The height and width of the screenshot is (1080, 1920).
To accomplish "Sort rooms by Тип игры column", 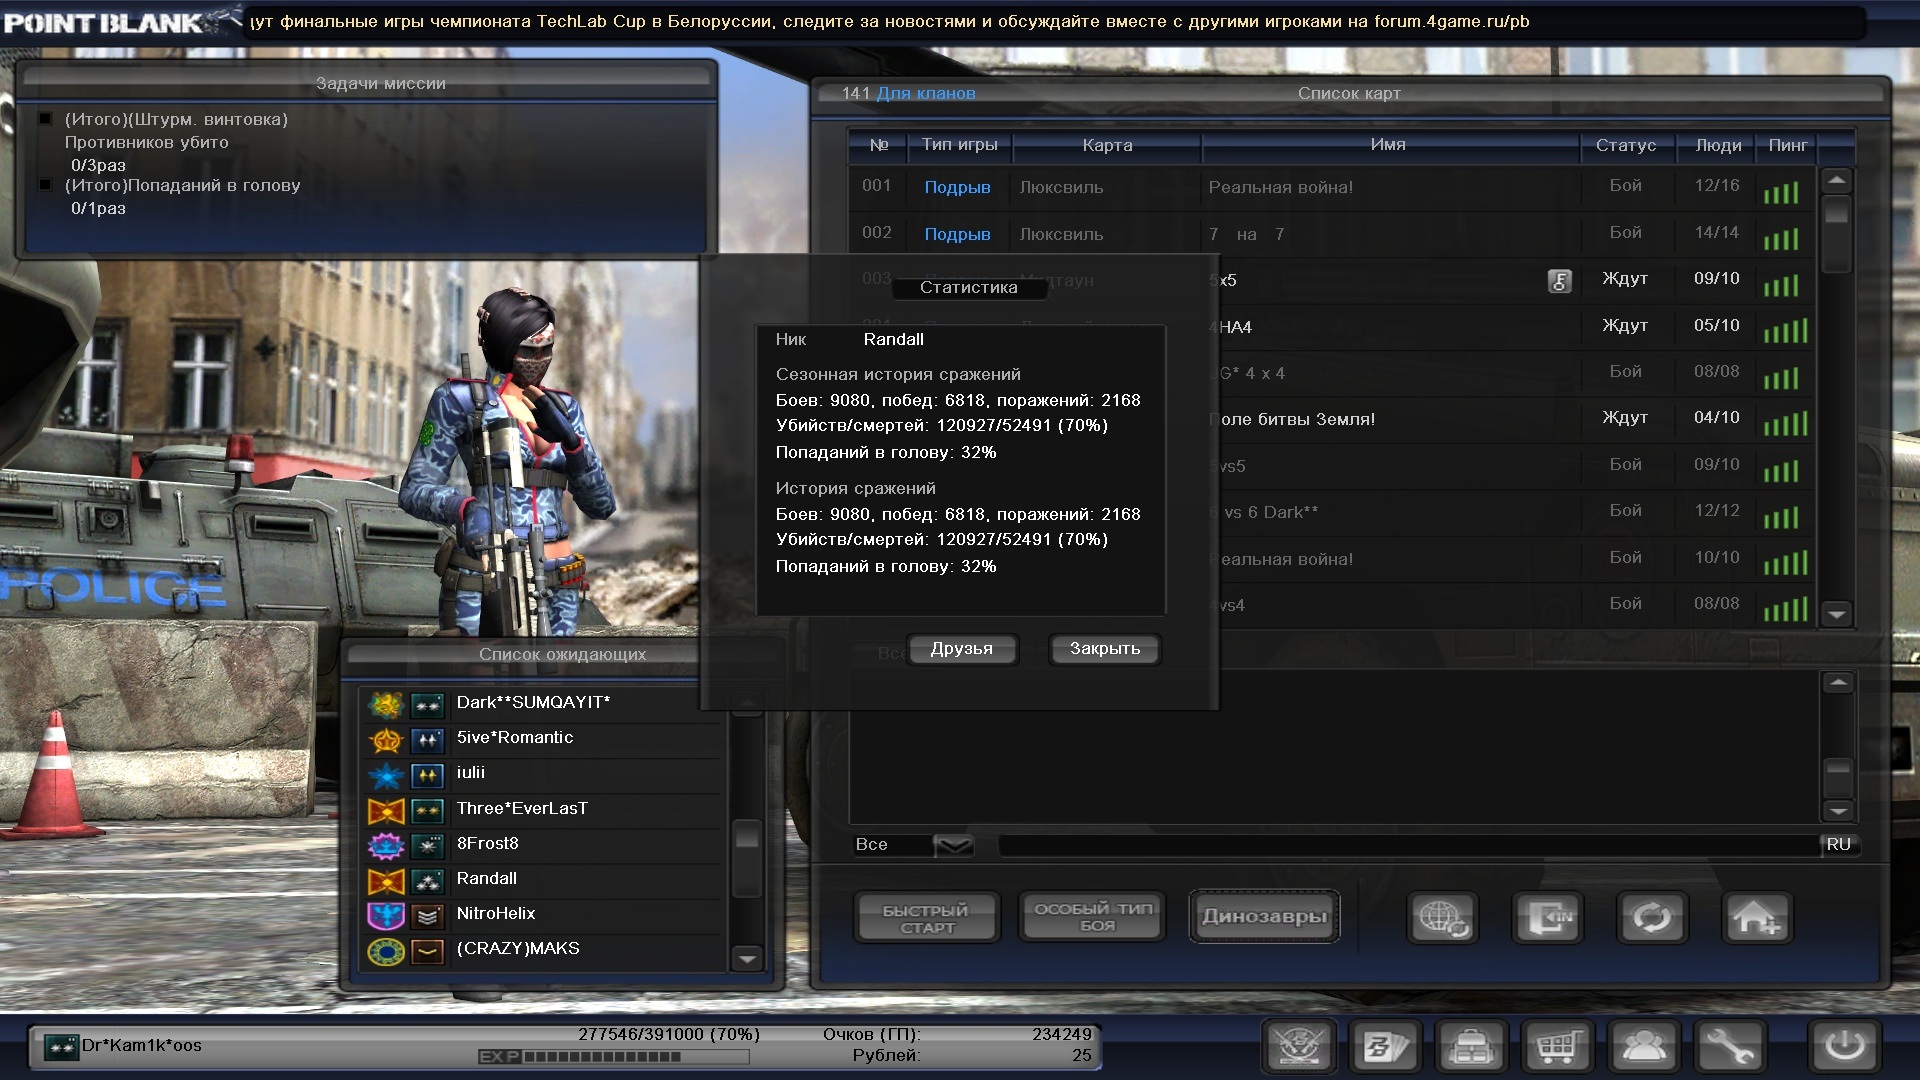I will click(x=960, y=146).
